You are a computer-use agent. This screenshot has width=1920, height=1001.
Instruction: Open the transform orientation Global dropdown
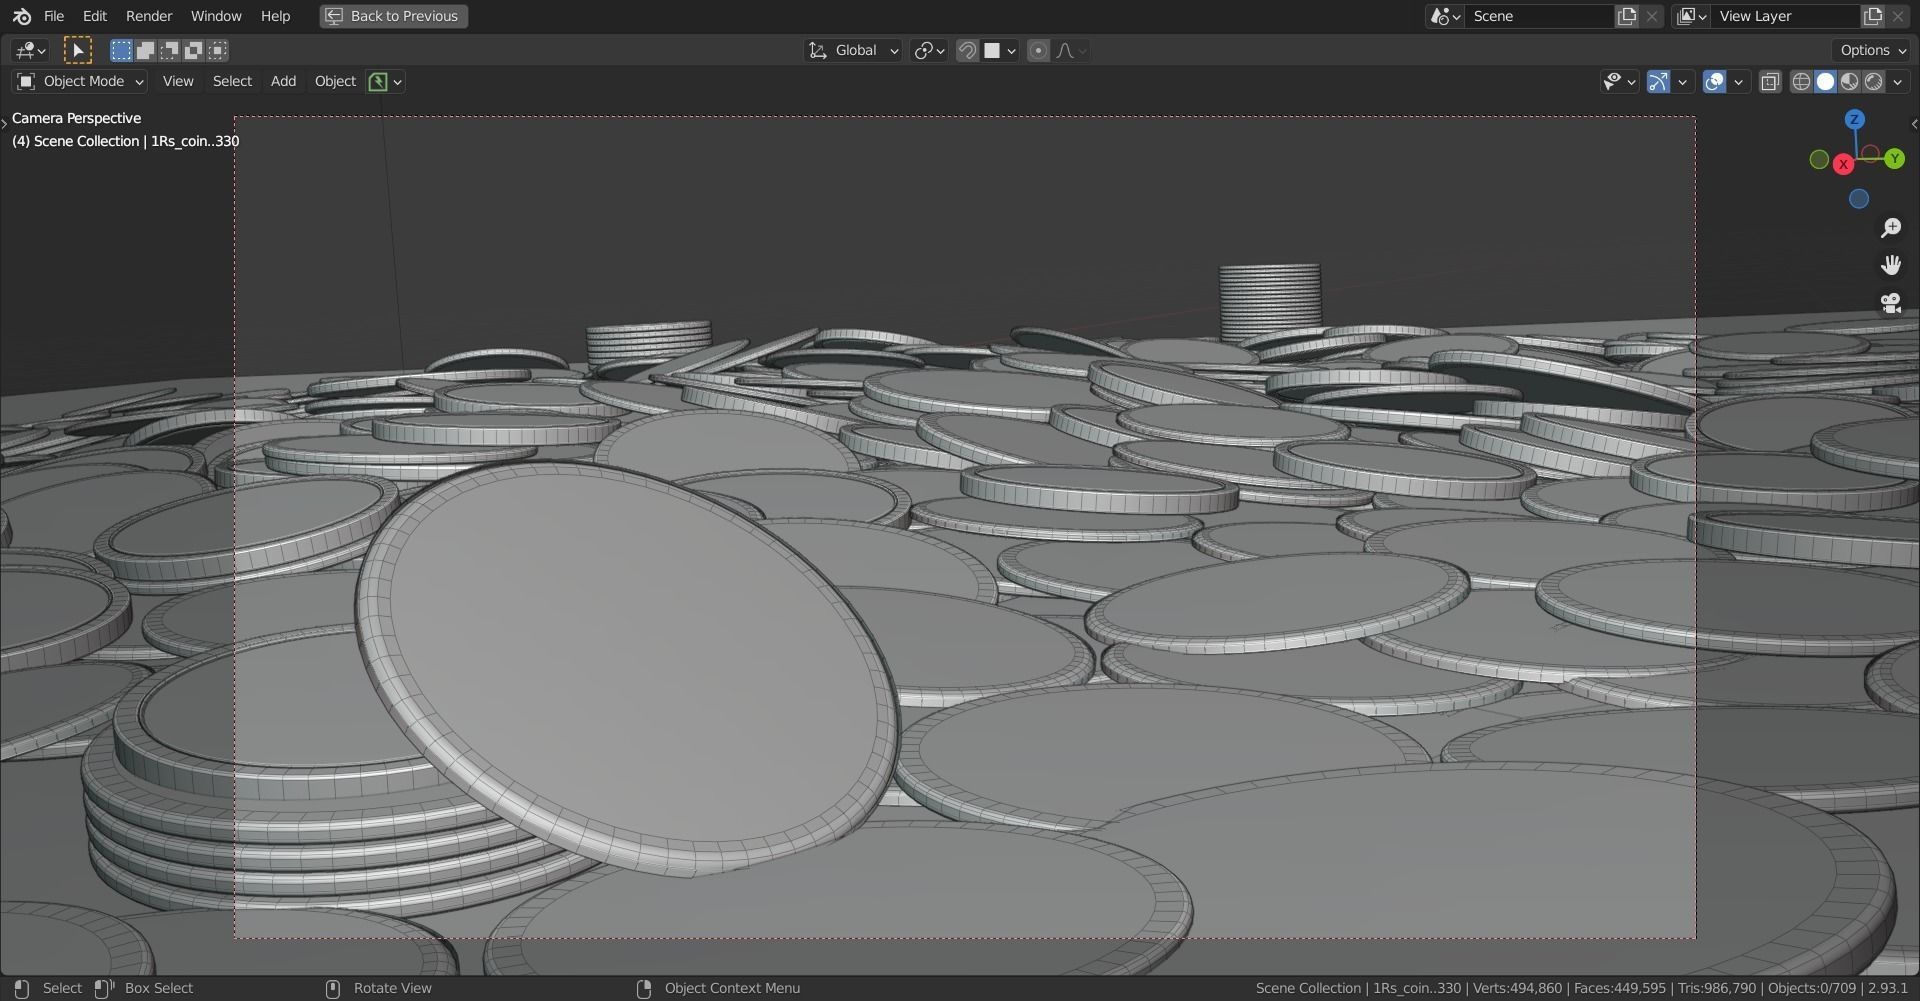(x=852, y=50)
